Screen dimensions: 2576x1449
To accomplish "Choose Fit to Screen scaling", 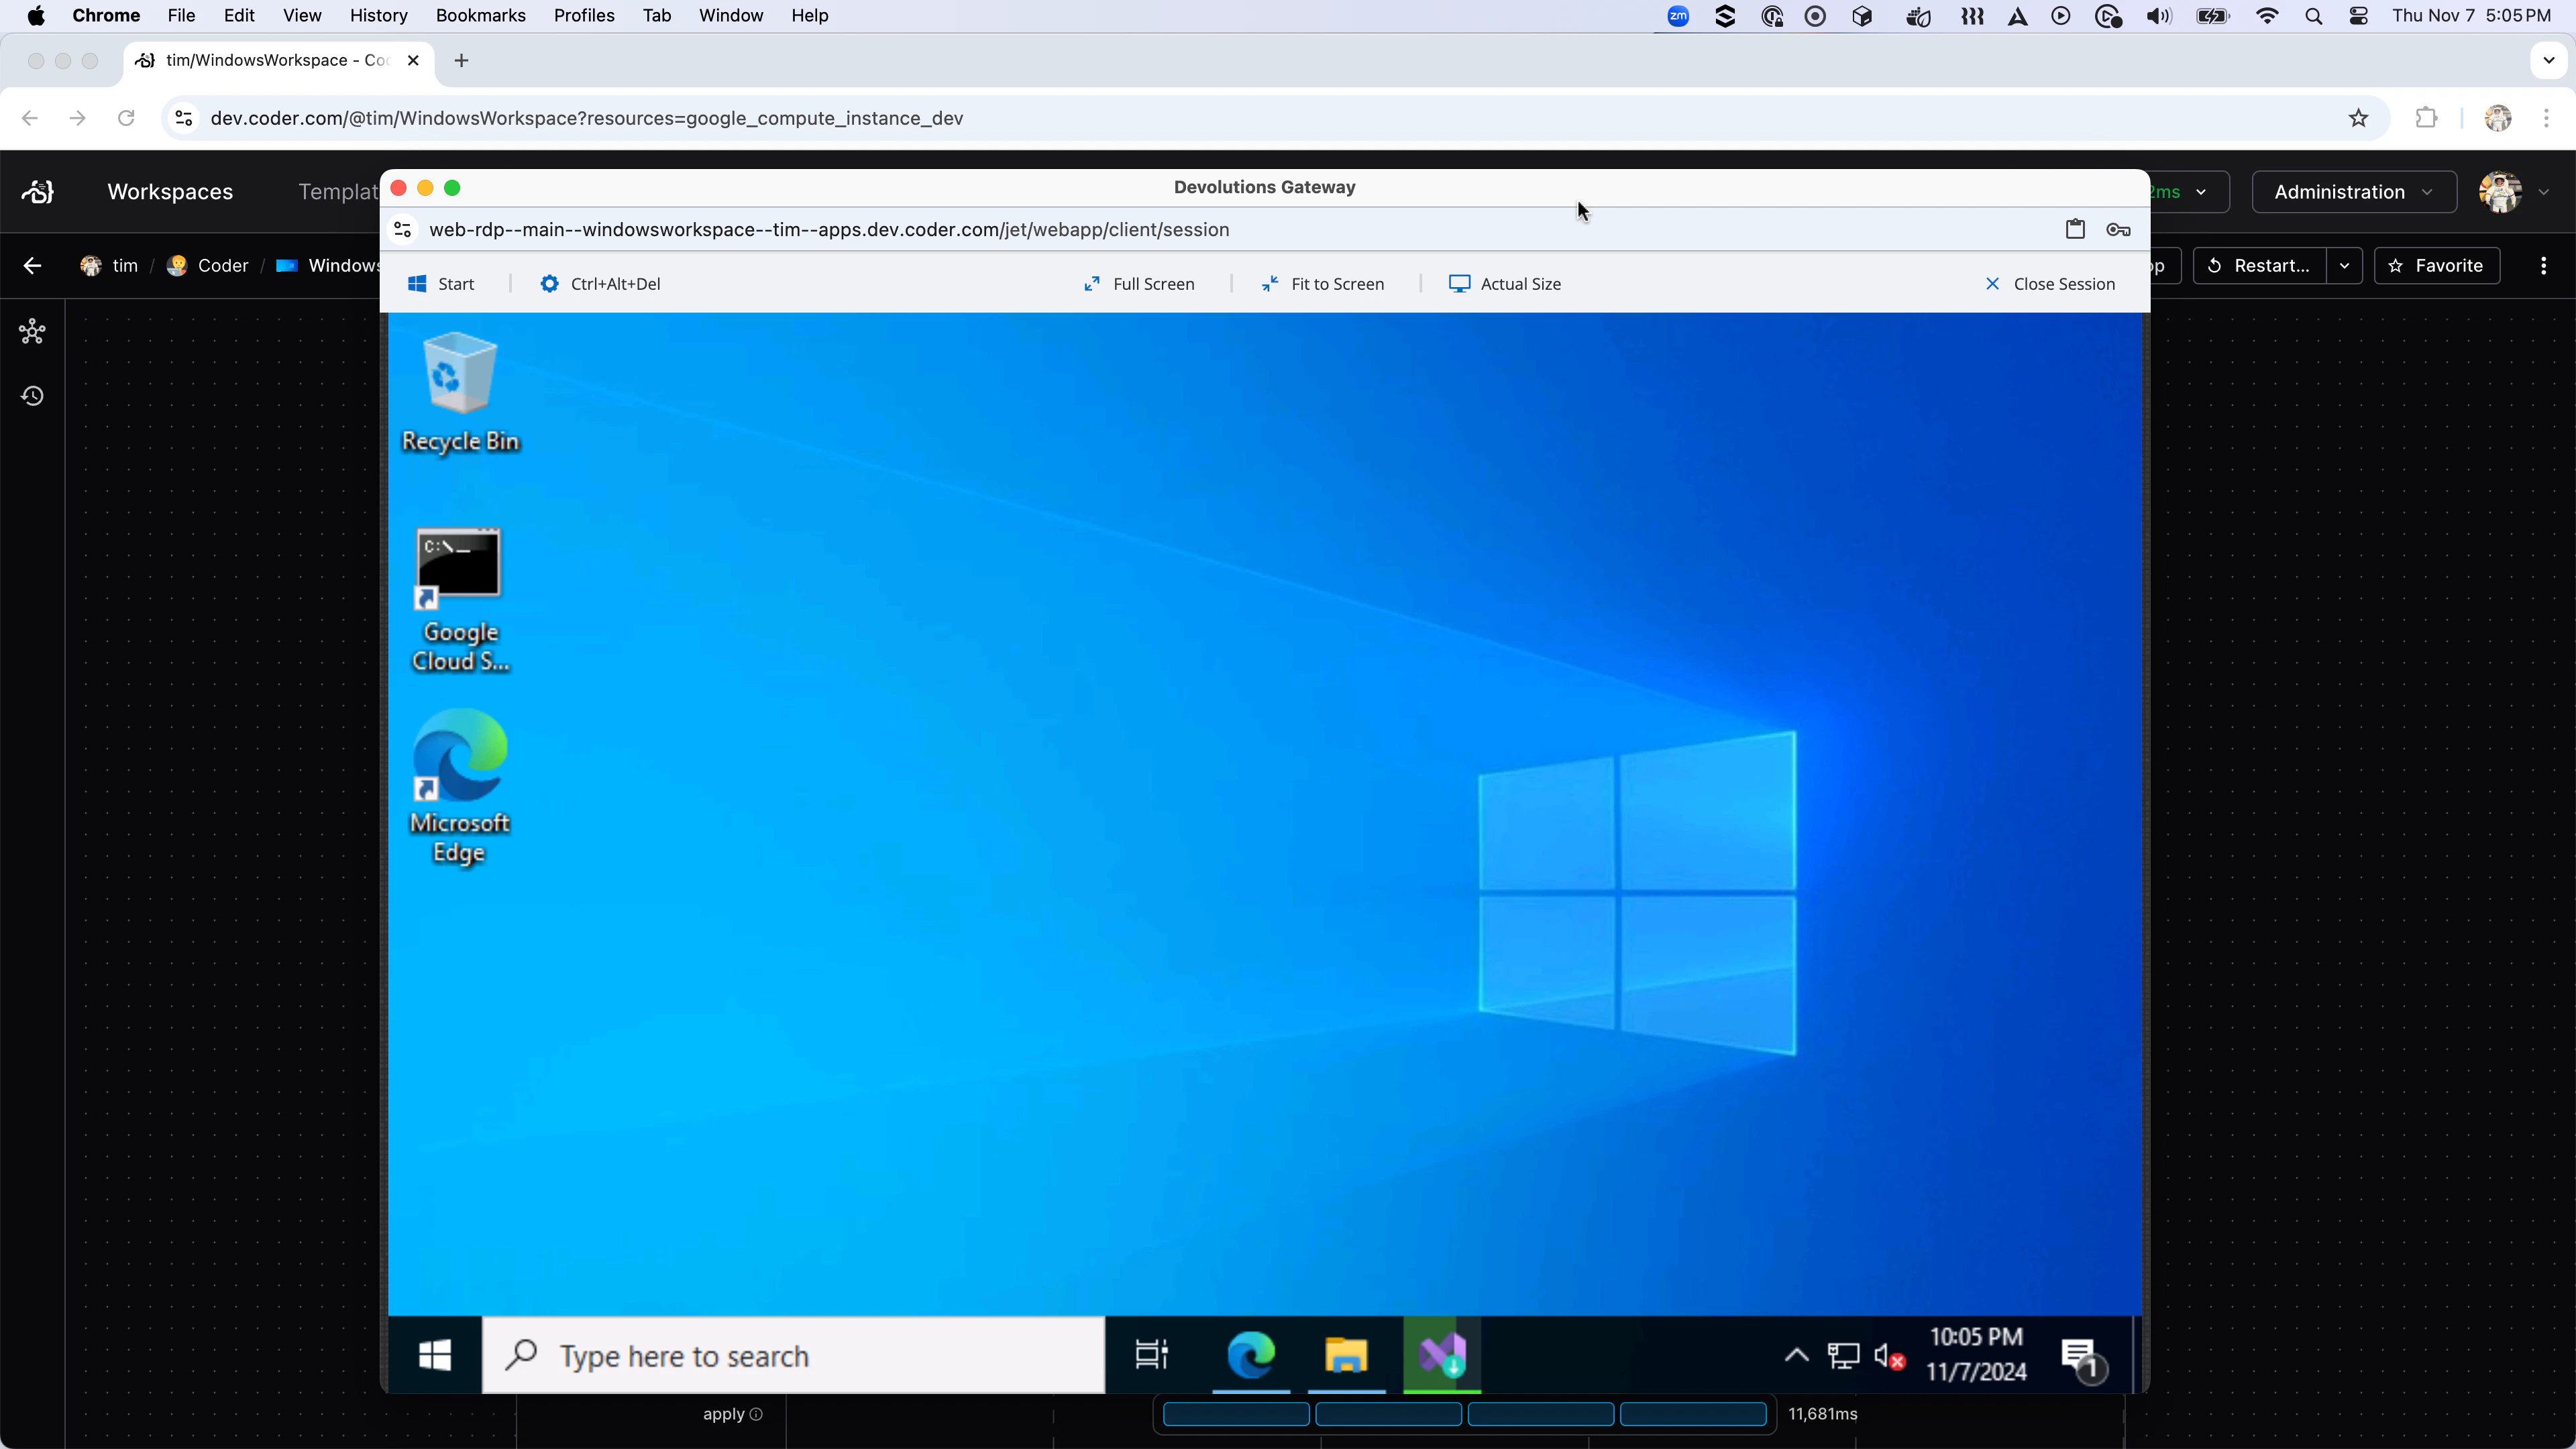I will tap(1322, 284).
